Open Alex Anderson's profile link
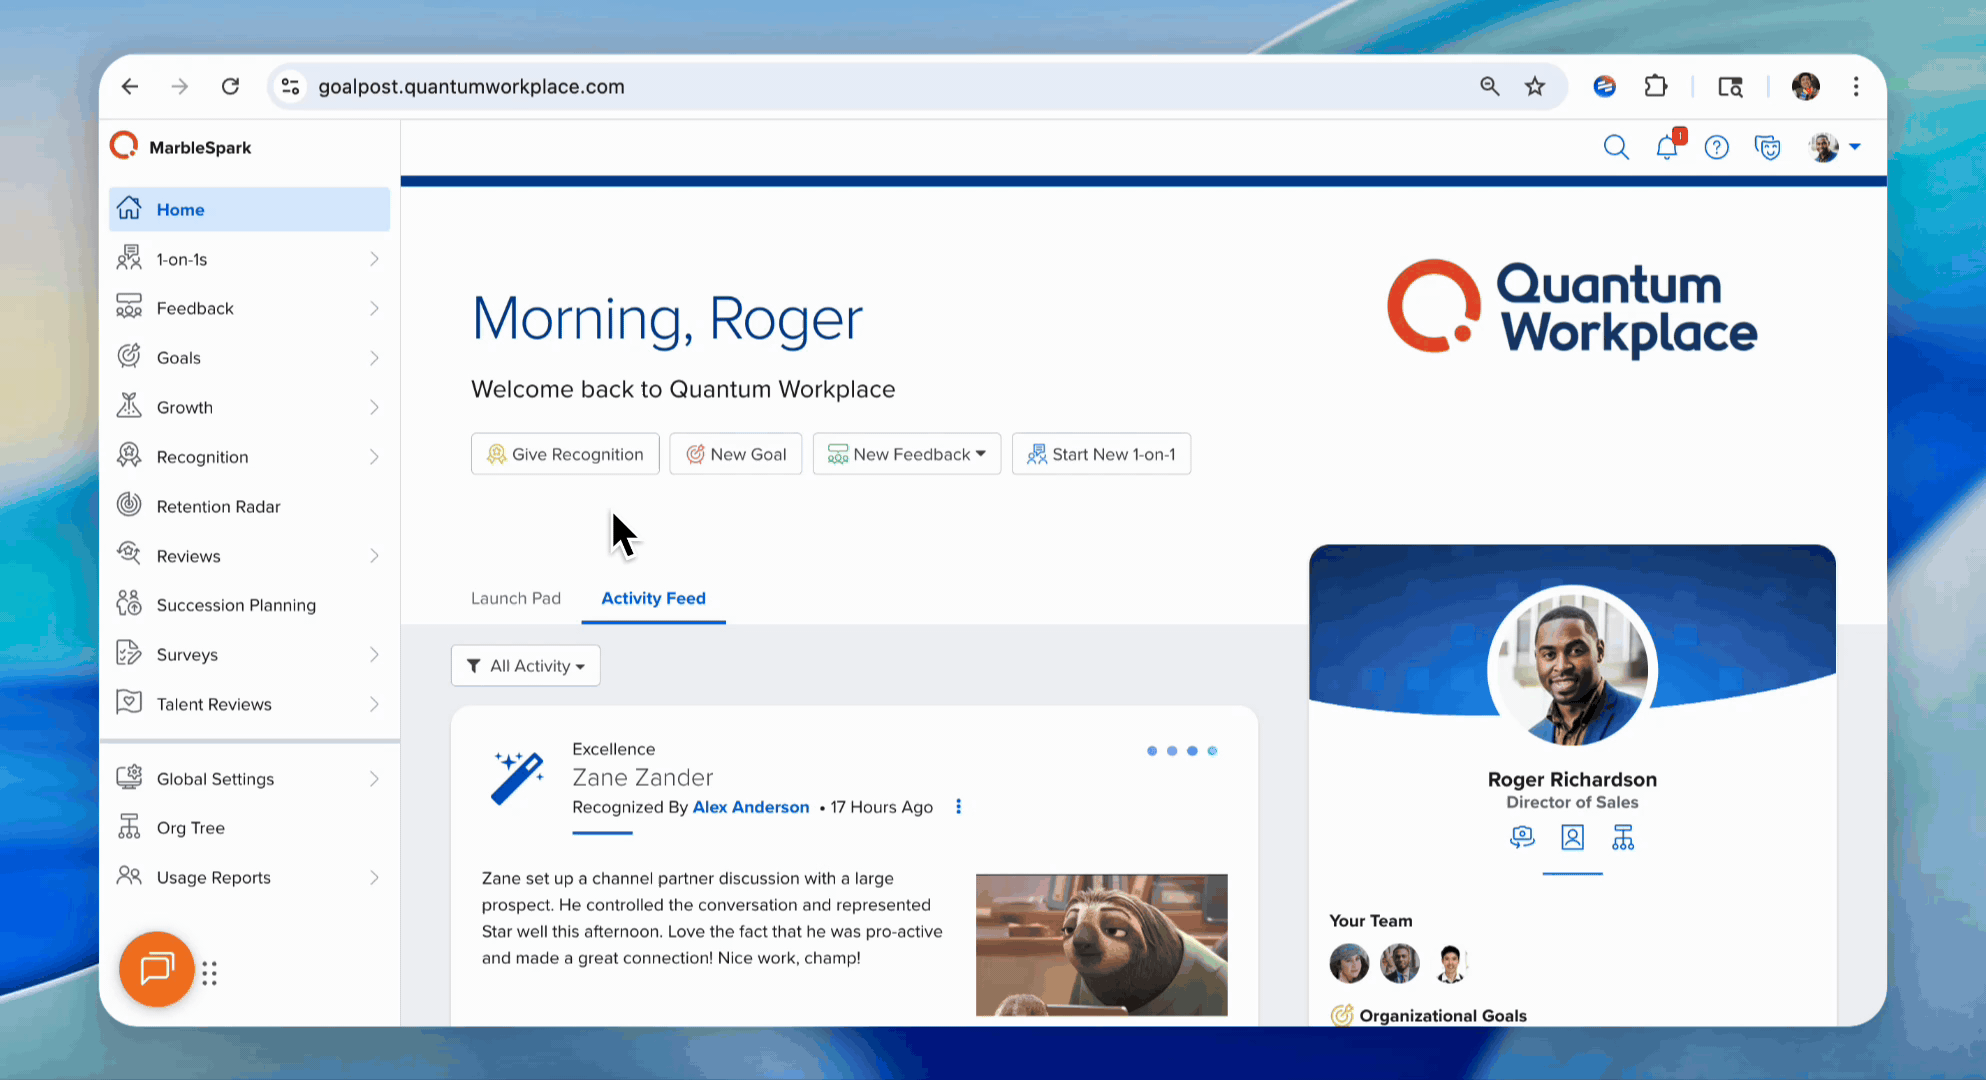Image resolution: width=1986 pixels, height=1080 pixels. tap(751, 807)
